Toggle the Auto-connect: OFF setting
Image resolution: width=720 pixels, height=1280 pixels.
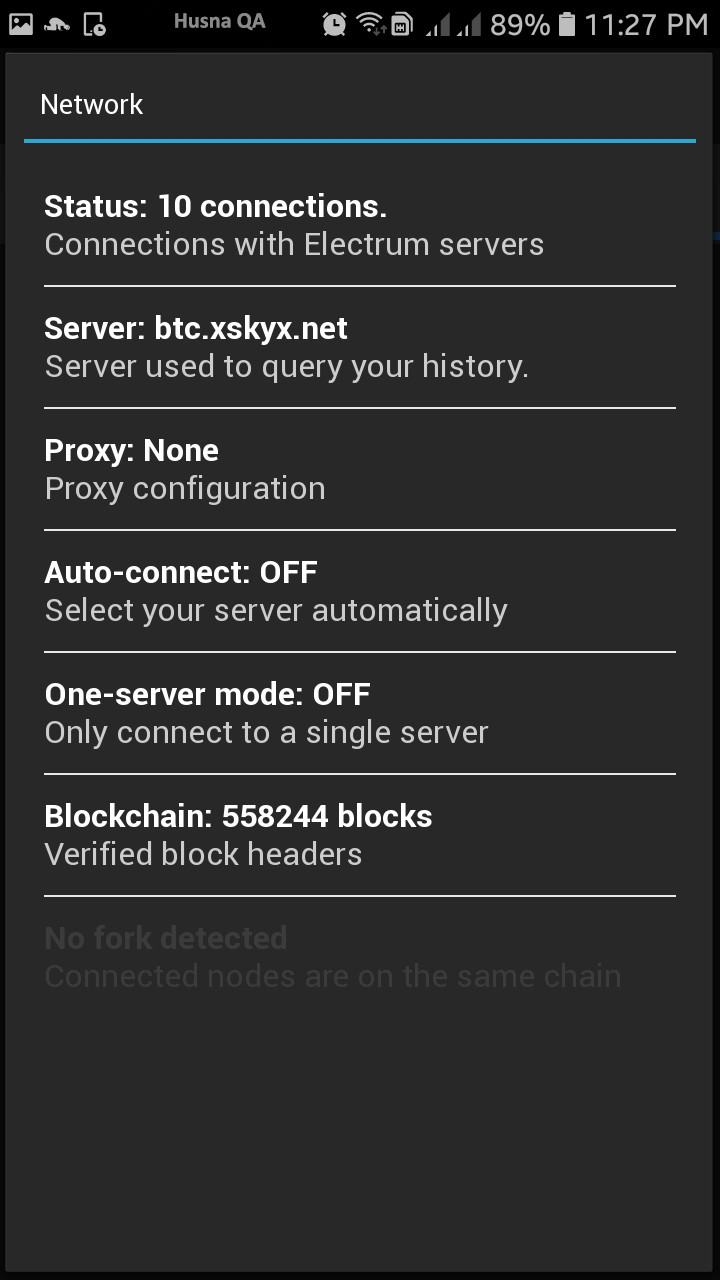pyautogui.click(x=360, y=591)
